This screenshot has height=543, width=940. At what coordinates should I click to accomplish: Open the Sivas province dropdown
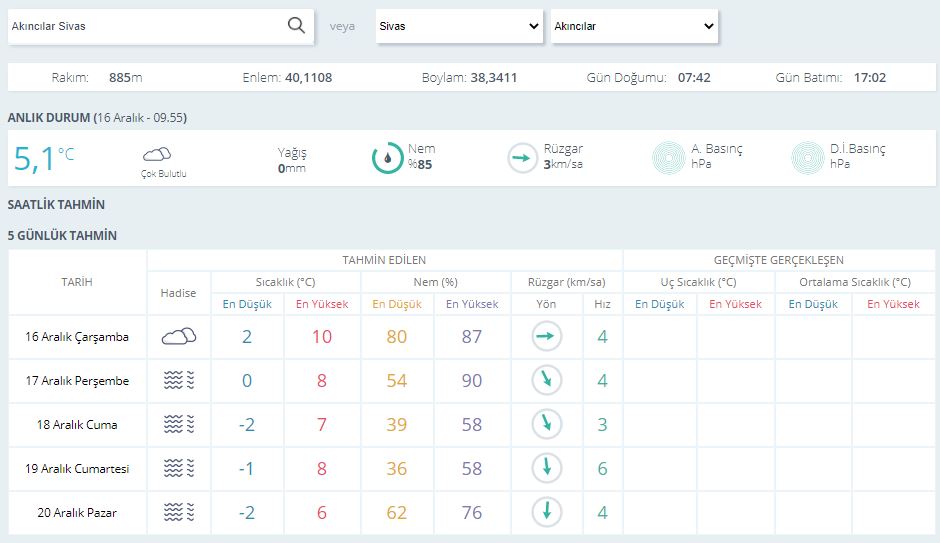pyautogui.click(x=460, y=26)
